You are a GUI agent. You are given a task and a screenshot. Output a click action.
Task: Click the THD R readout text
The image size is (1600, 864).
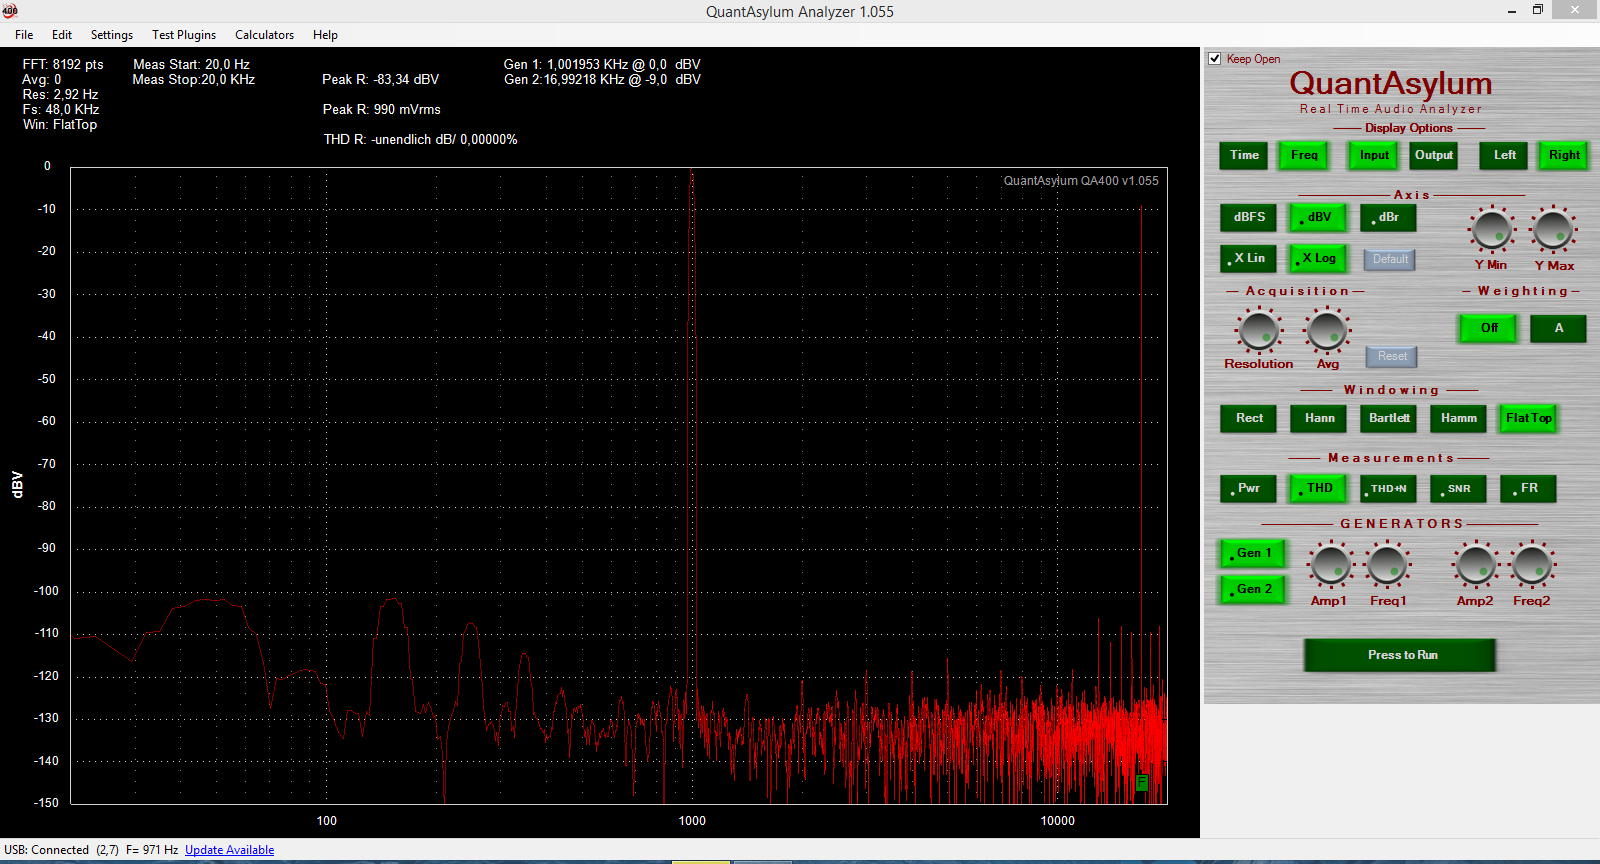[420, 140]
